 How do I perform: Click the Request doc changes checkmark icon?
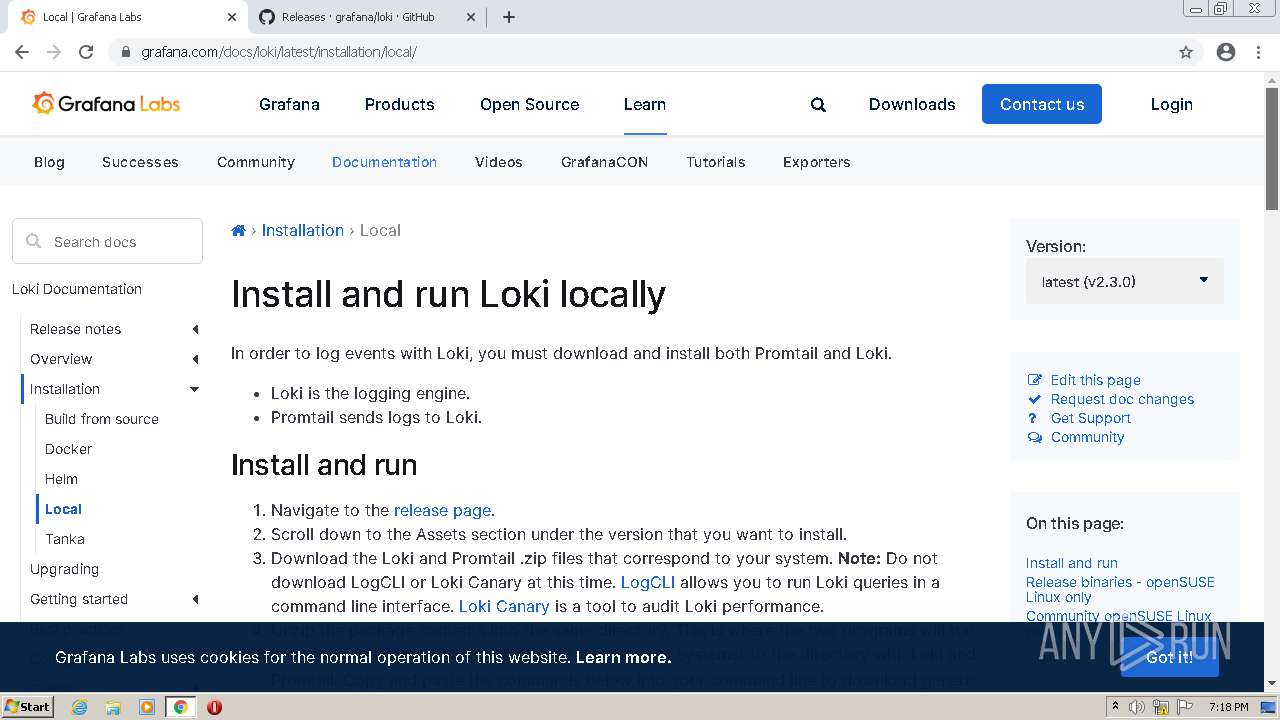(x=1035, y=399)
